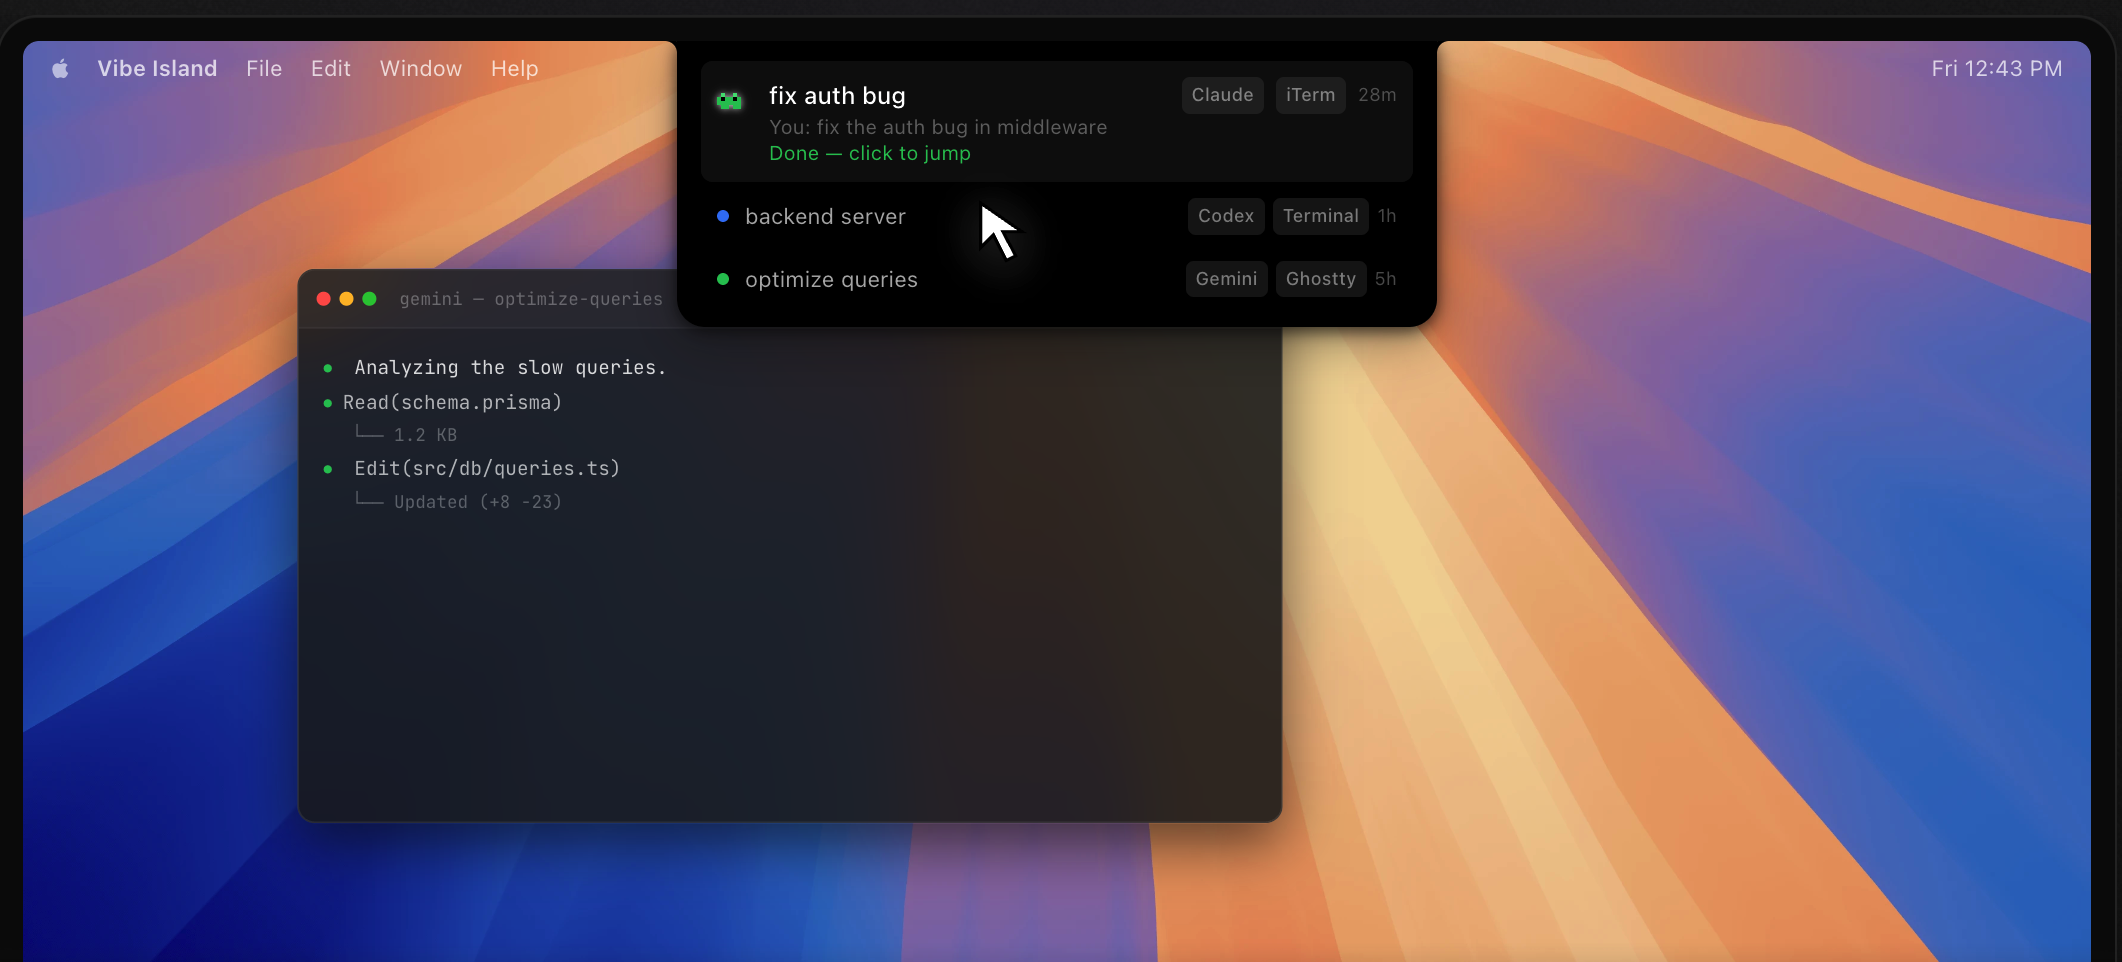Click the Terminal tag on backend server
Screen dimensions: 2122x962
(1320, 216)
